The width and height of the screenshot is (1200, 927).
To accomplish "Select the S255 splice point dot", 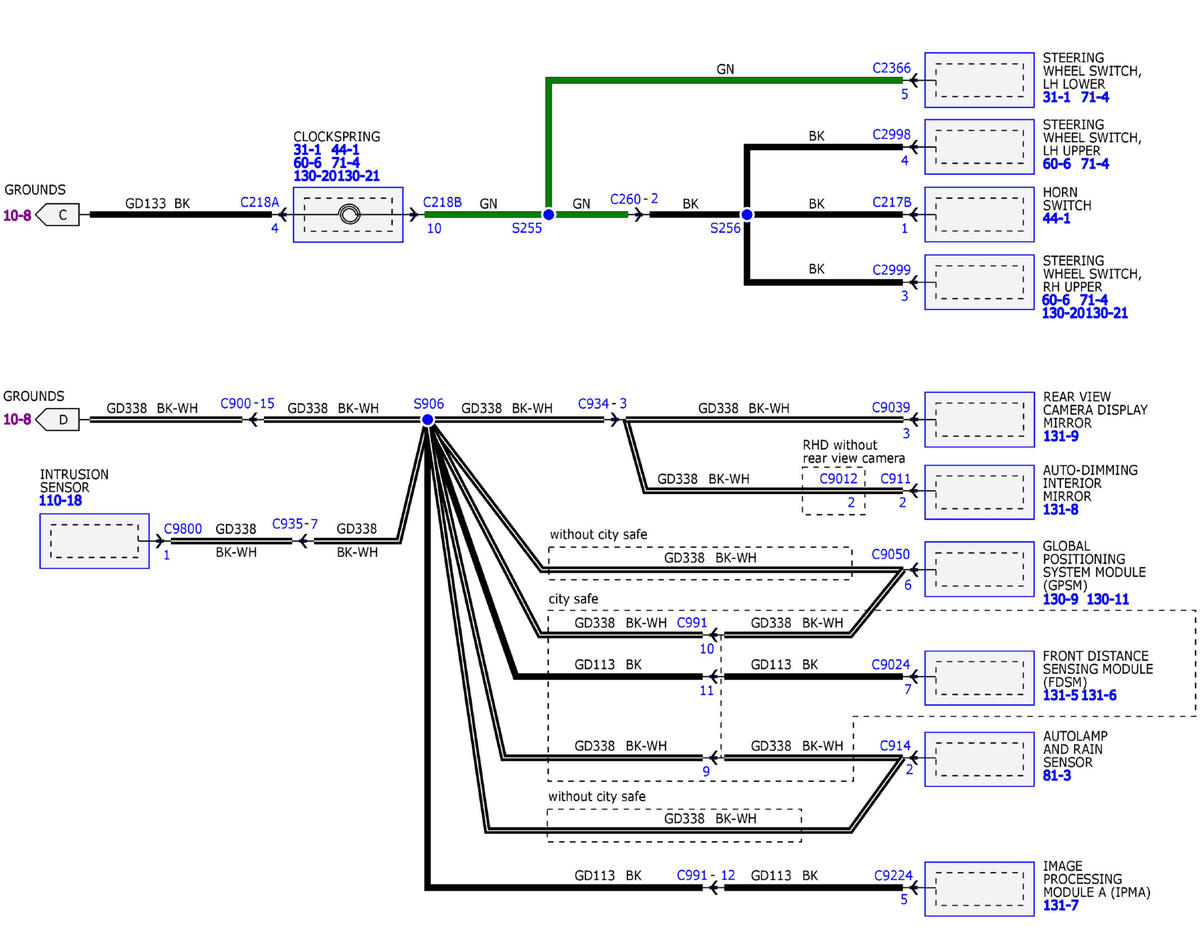I will pos(548,215).
